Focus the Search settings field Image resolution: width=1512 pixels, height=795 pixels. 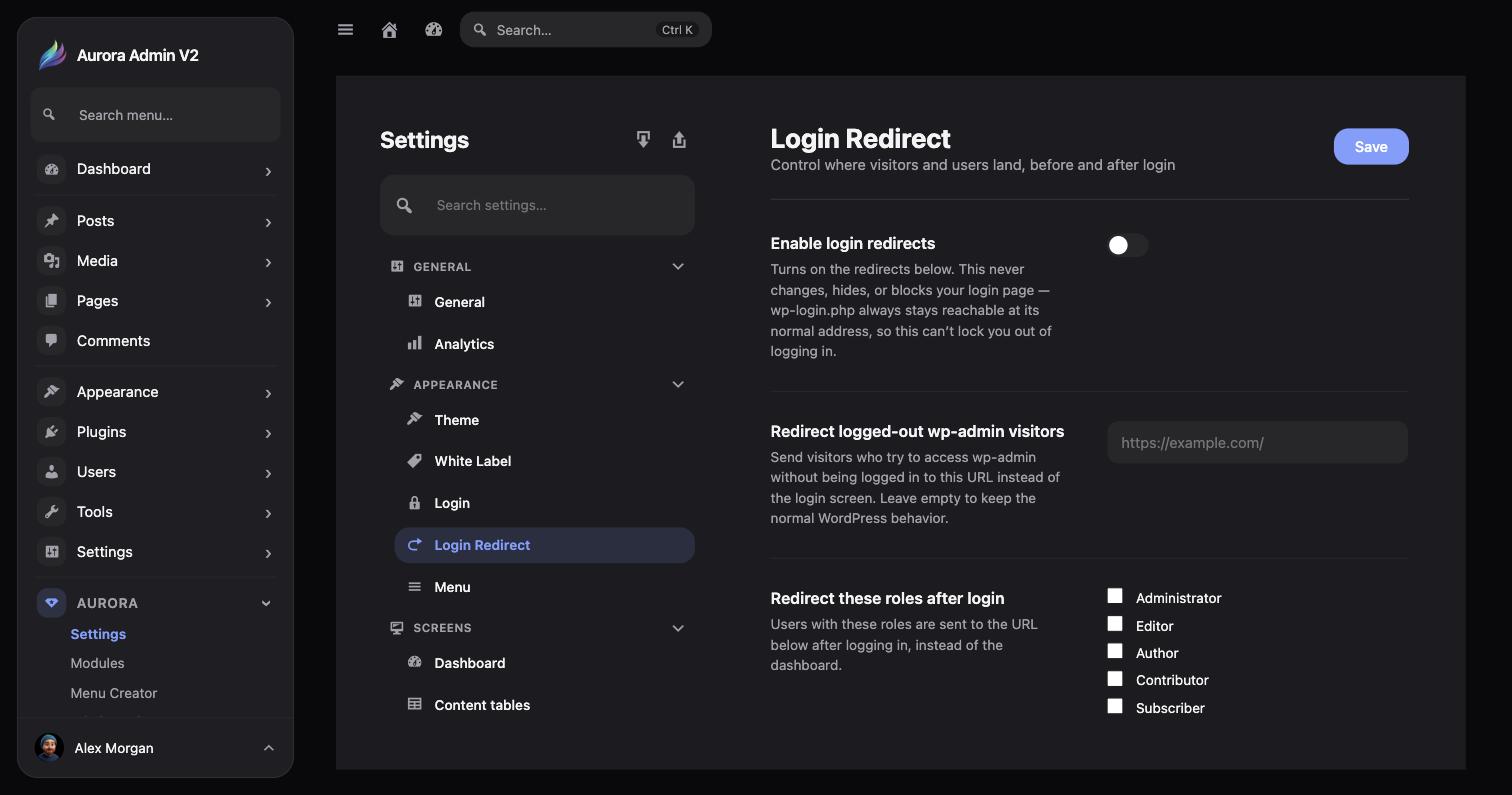pyautogui.click(x=537, y=205)
